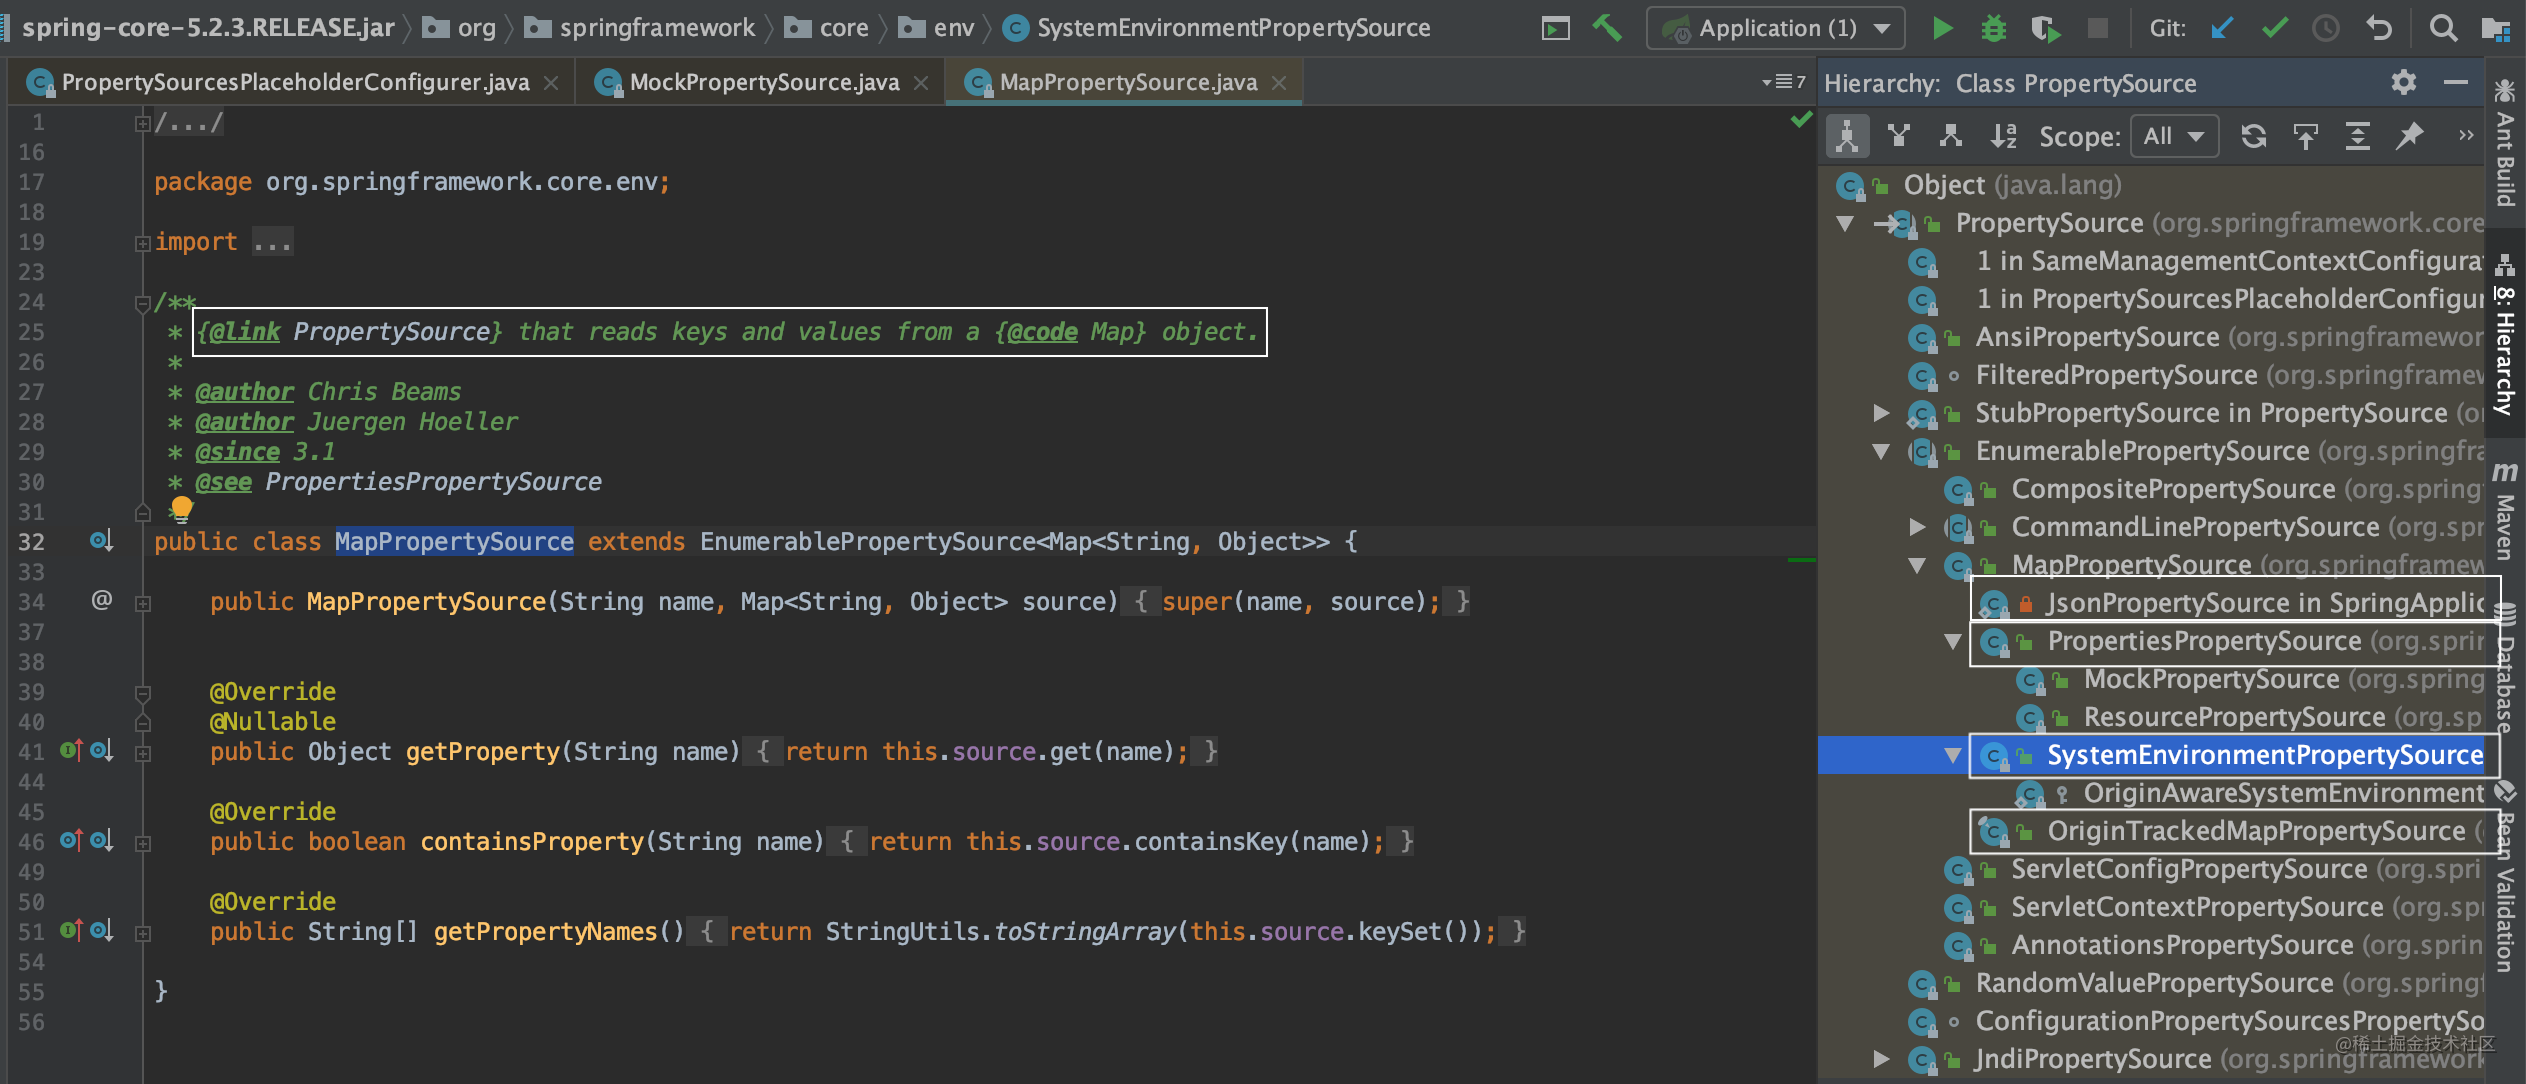
Task: Collapse the EnumerablePropertySource tree node
Action: pos(1881,451)
